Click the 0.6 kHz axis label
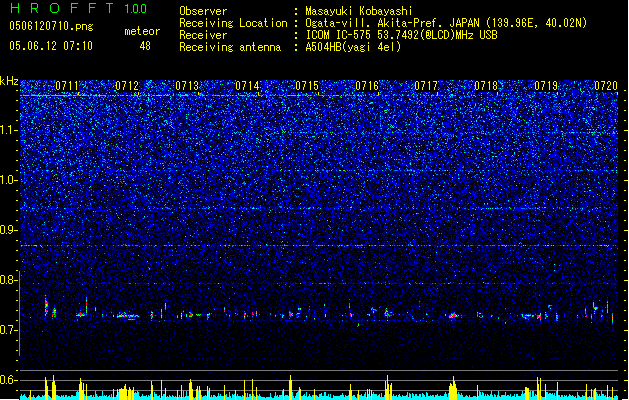This screenshot has height=400, width=629. (9, 380)
